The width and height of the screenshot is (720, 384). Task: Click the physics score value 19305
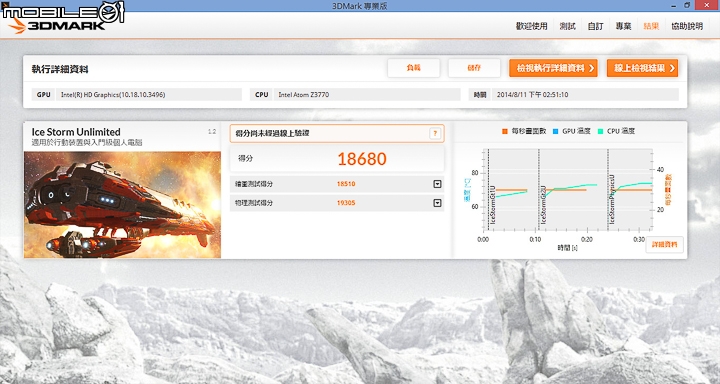pos(346,203)
